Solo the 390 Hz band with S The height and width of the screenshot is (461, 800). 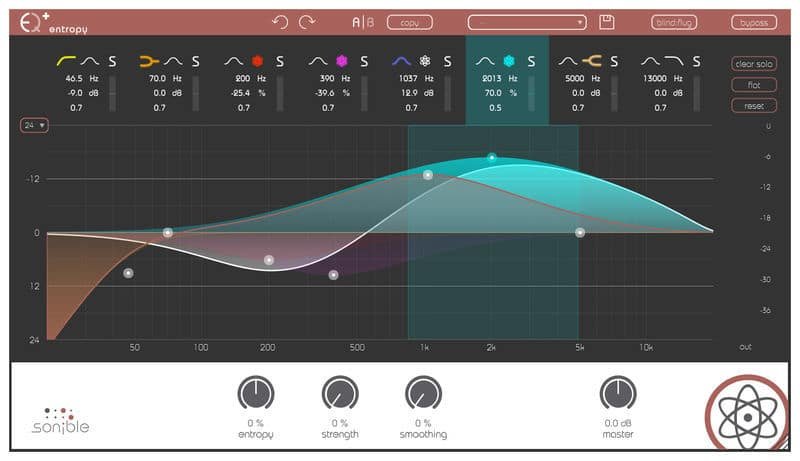coord(364,62)
